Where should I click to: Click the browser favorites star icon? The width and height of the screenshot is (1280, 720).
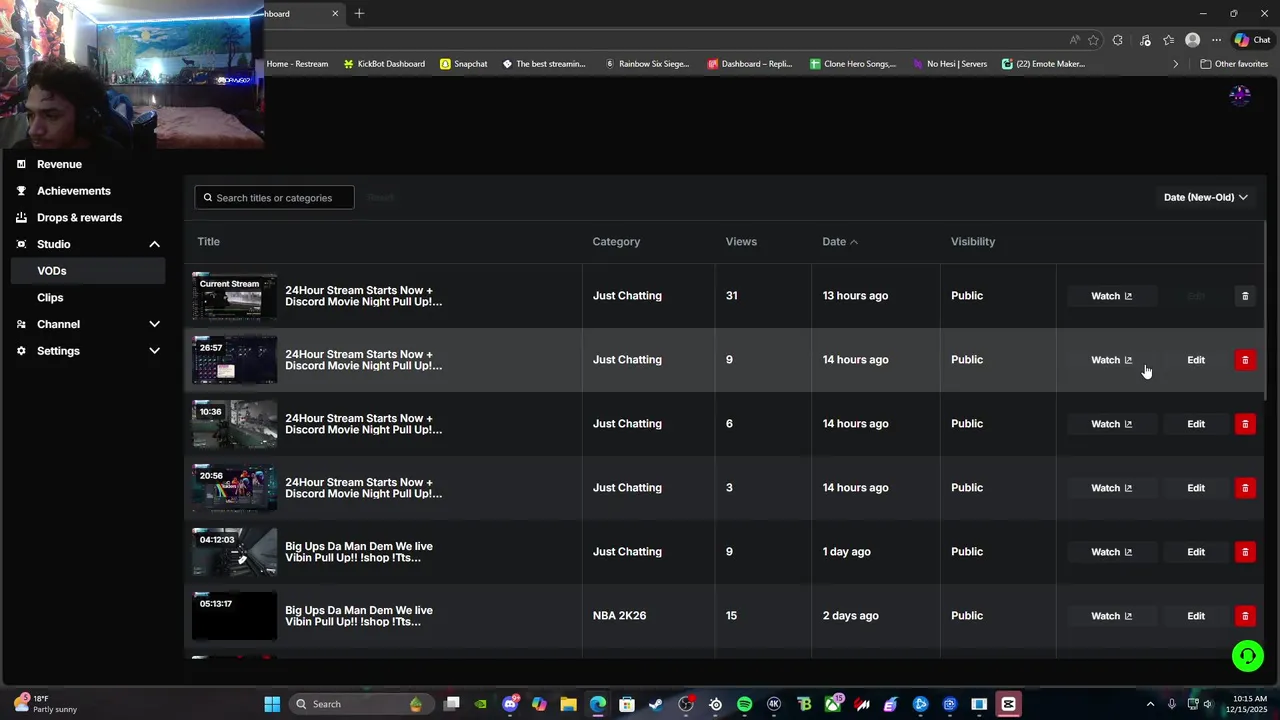click(1093, 40)
